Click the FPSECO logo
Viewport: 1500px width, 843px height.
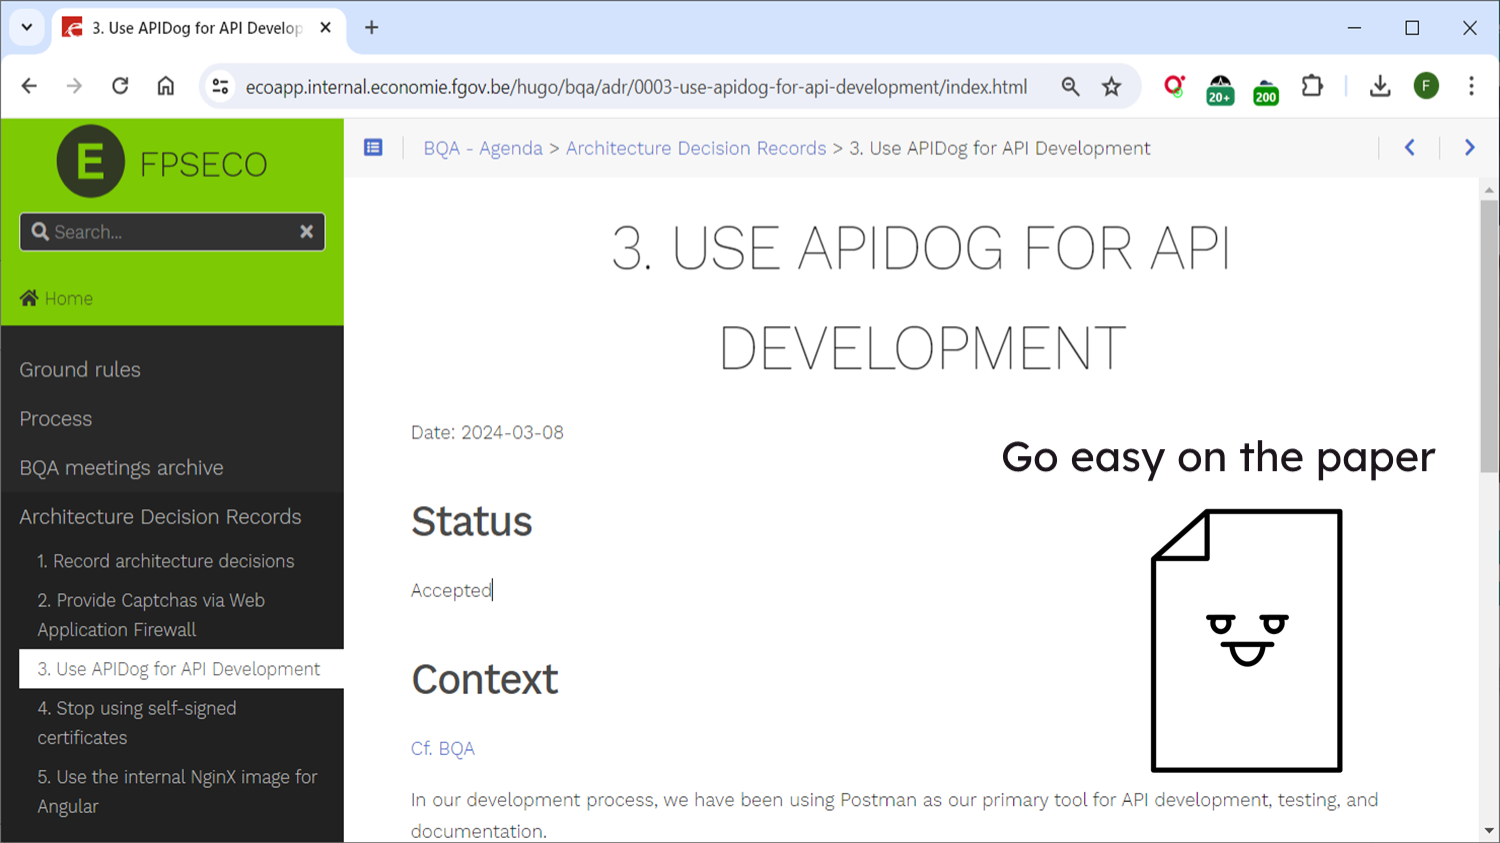point(163,162)
